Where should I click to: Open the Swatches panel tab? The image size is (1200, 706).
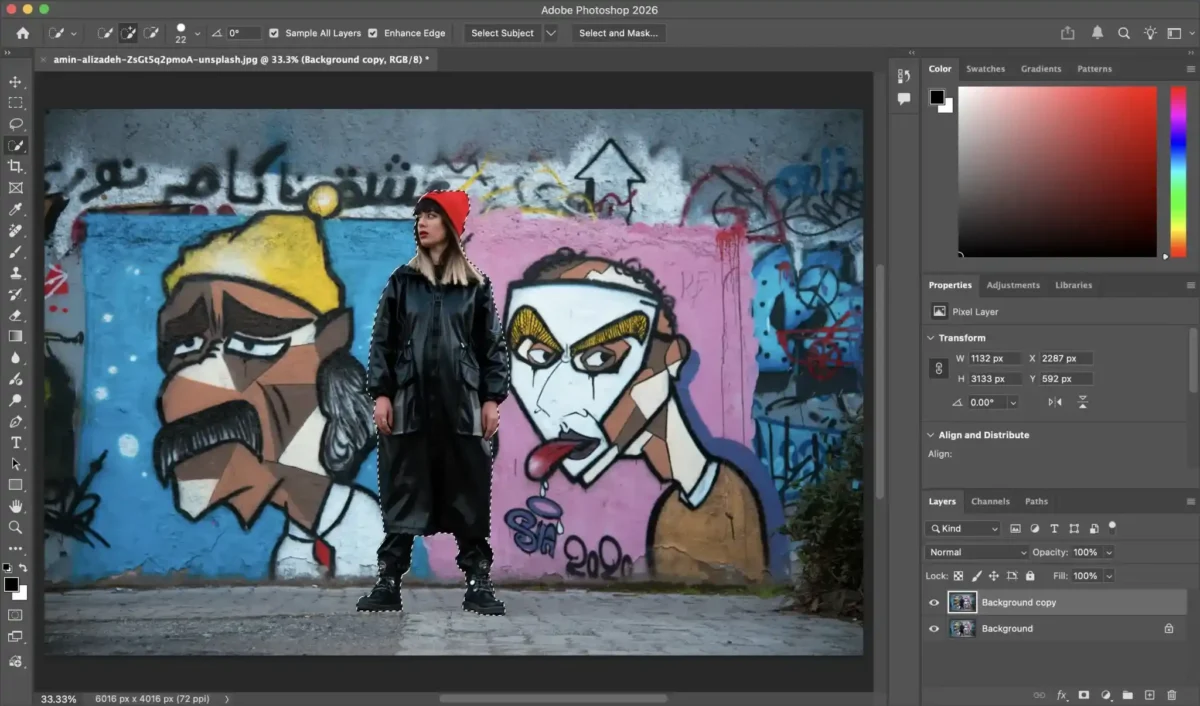point(985,69)
